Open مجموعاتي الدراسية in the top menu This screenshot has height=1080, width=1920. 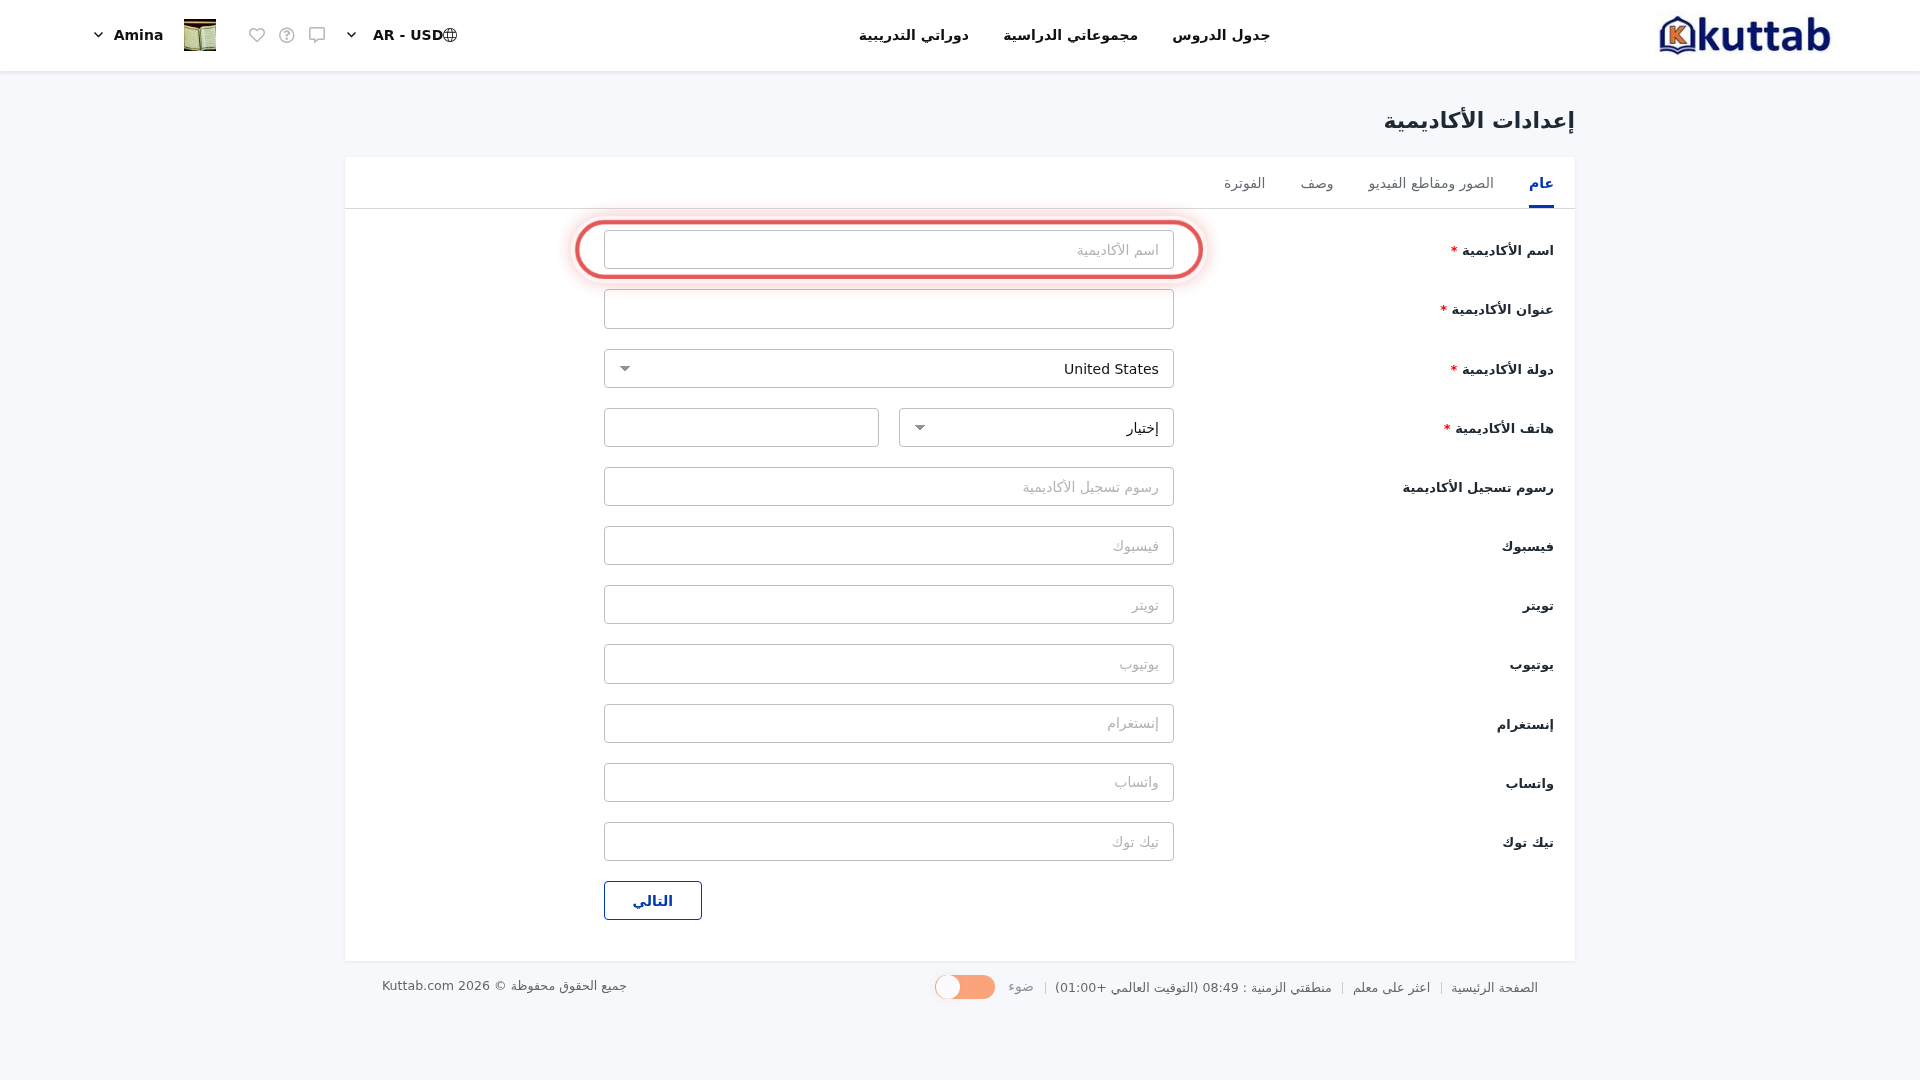tap(1071, 35)
